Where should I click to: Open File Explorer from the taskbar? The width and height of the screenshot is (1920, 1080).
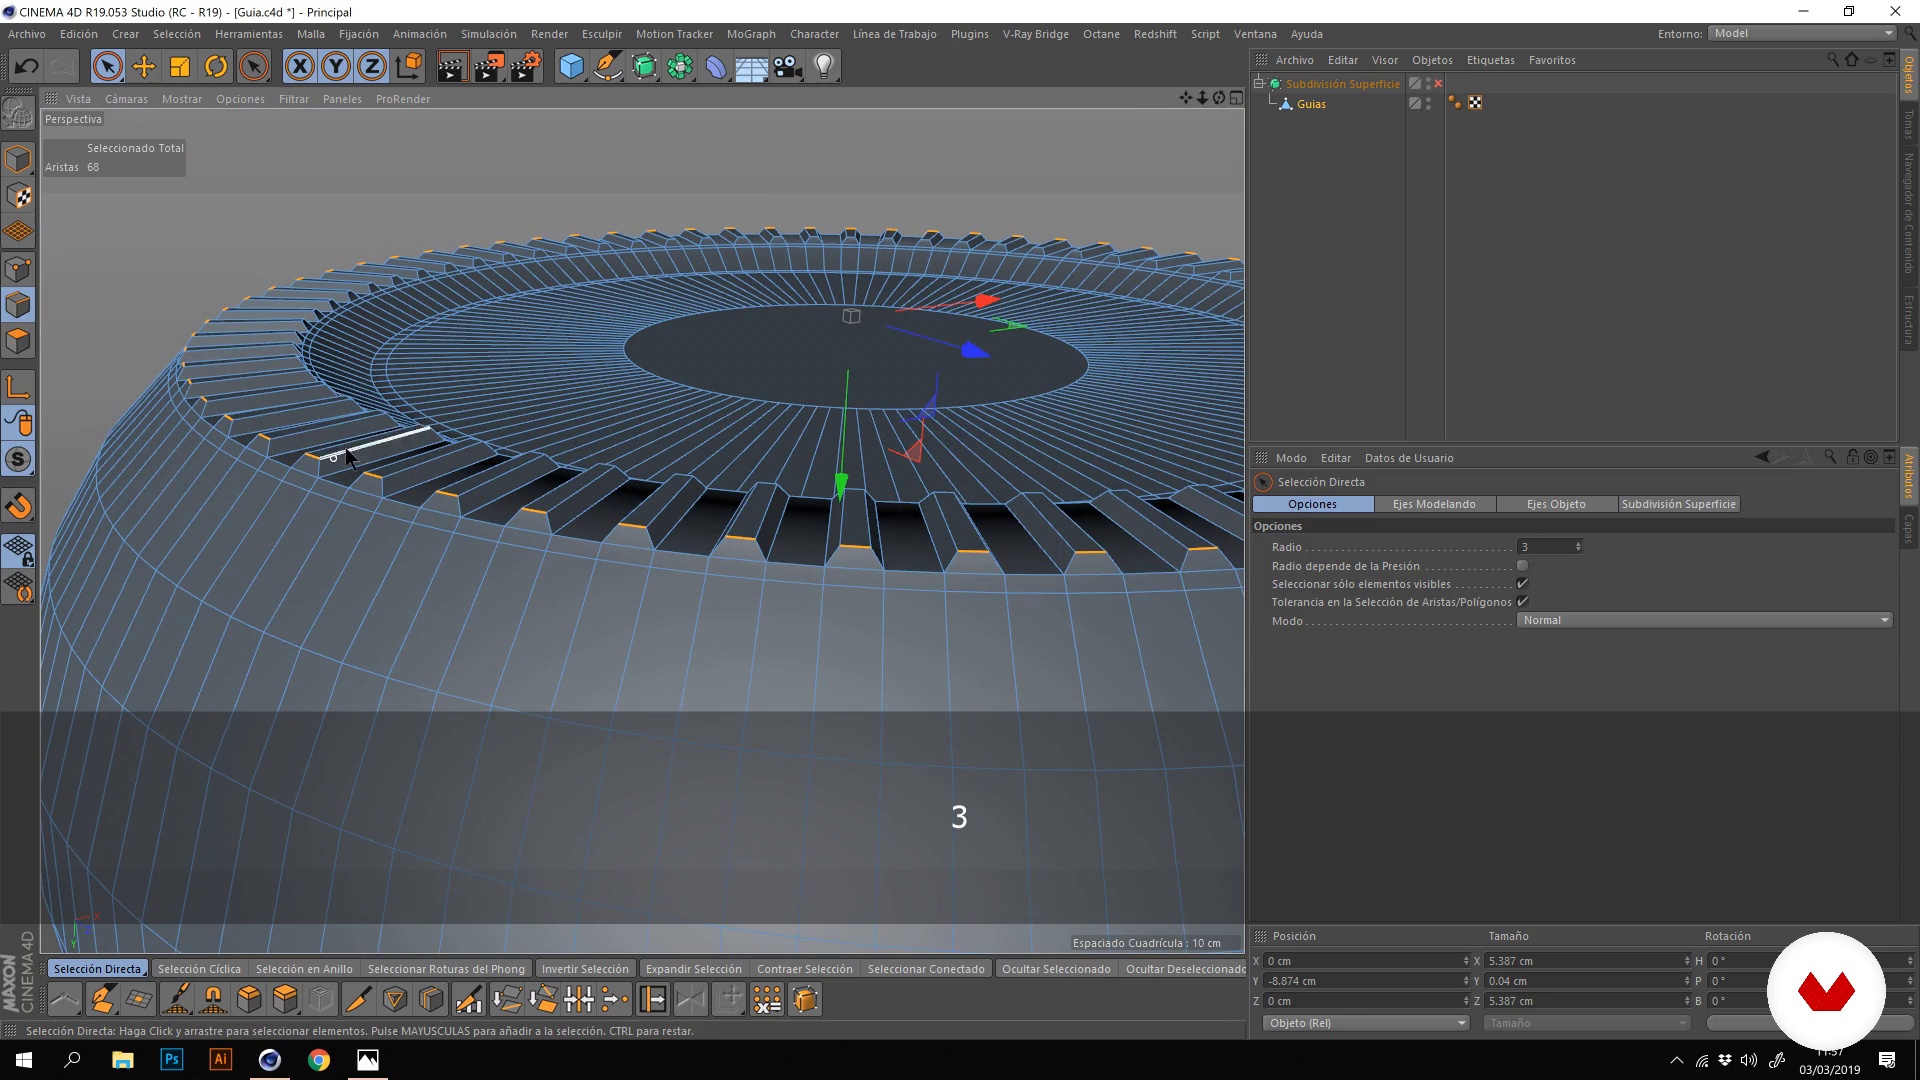[x=122, y=1060]
